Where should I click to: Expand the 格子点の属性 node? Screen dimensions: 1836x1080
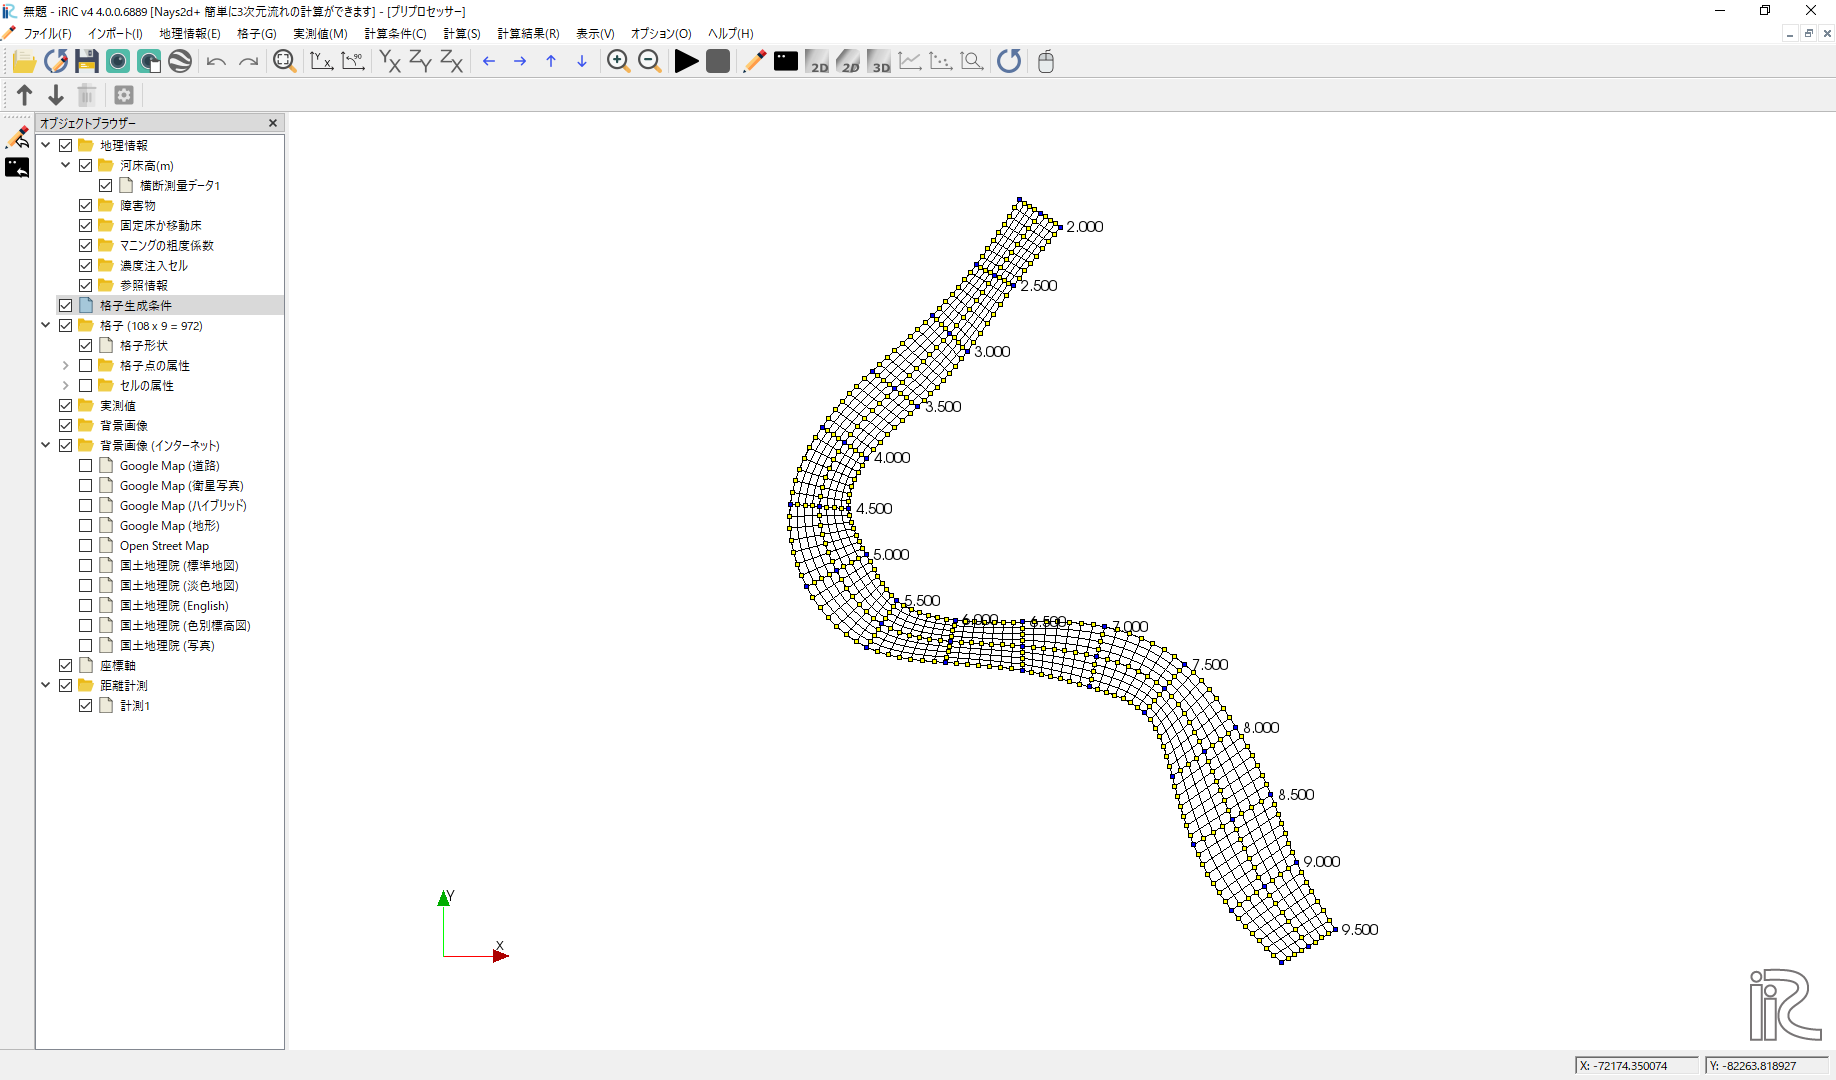[66, 365]
